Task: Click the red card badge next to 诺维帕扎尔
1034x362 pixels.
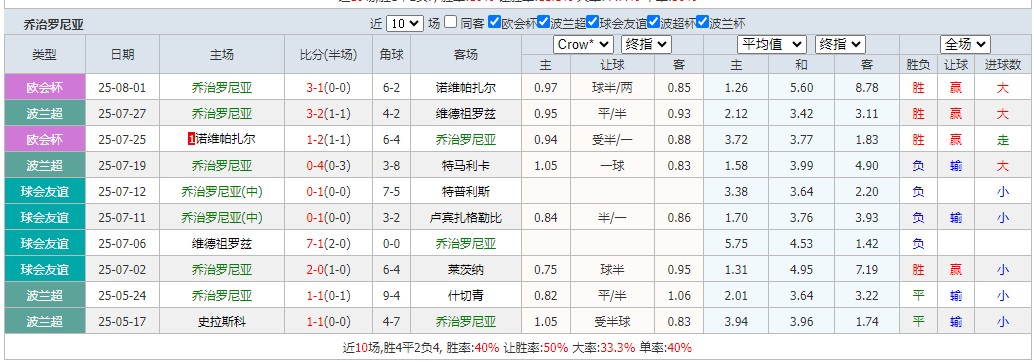Action: [191, 140]
